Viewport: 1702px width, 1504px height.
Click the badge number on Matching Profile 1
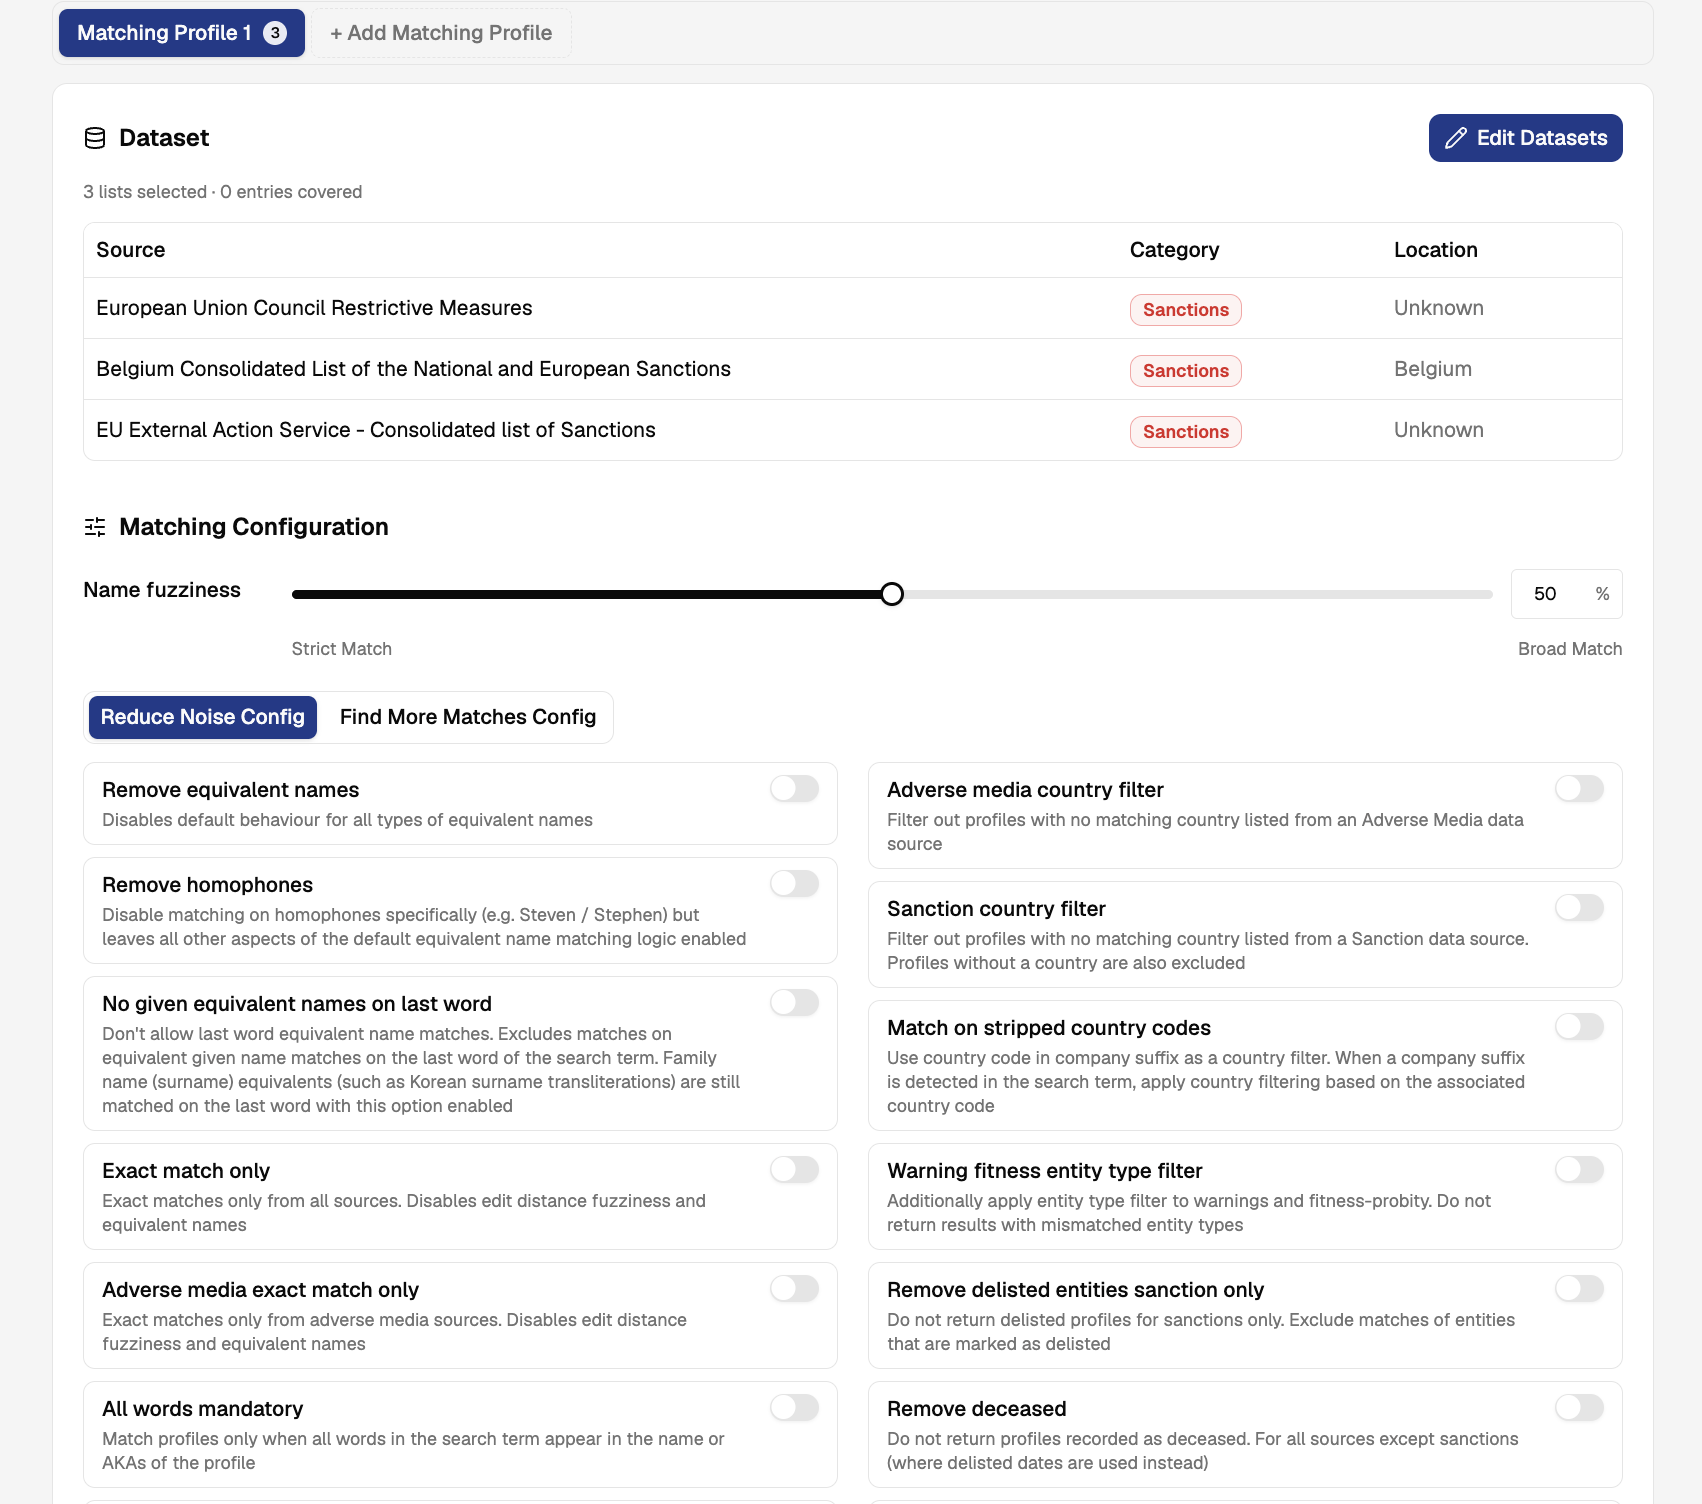[x=275, y=33]
